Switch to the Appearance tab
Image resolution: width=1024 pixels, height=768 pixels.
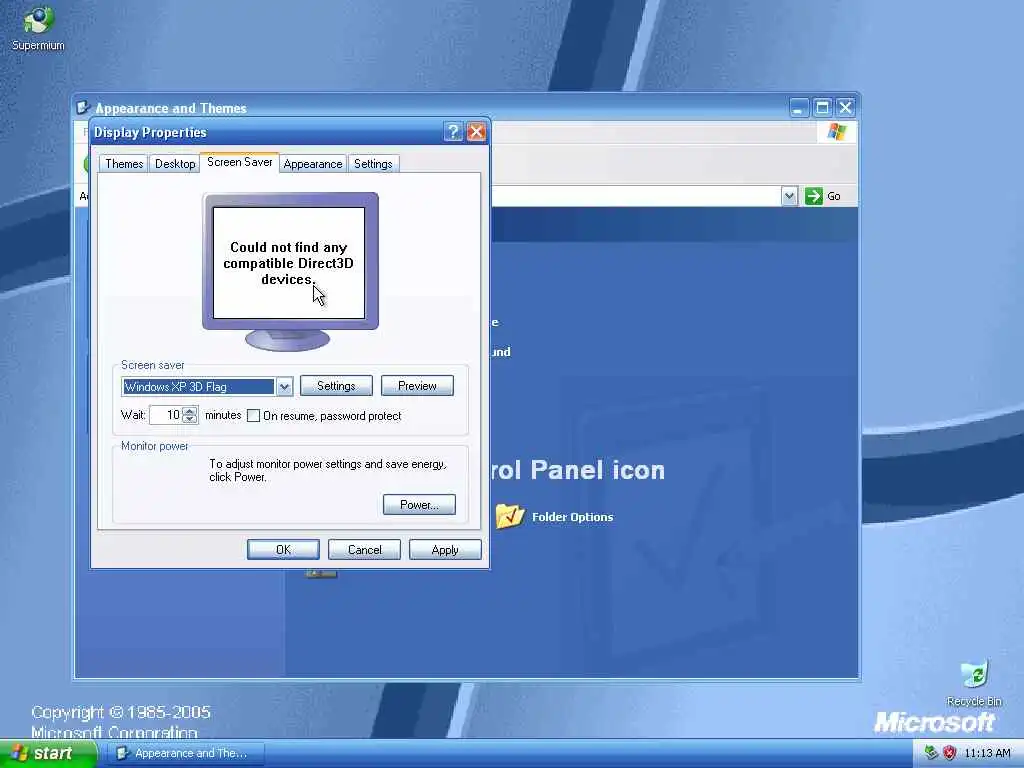(313, 164)
